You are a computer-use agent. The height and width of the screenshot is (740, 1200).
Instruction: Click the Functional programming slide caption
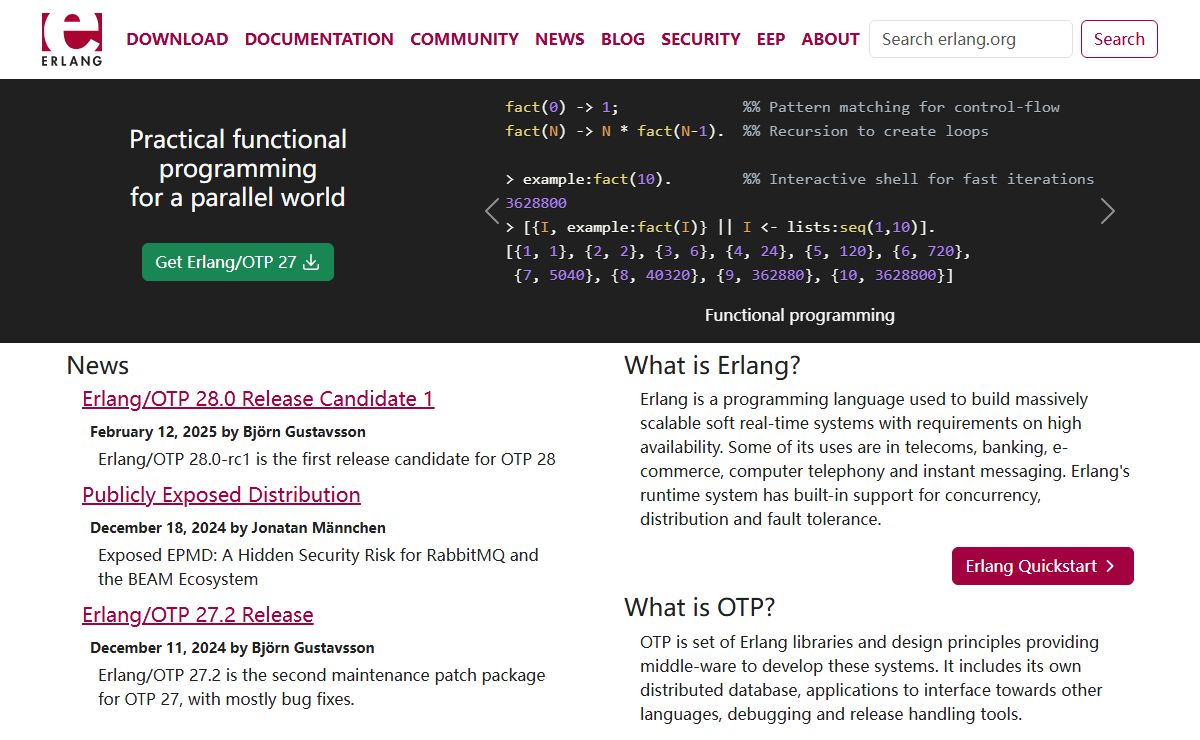pos(799,315)
